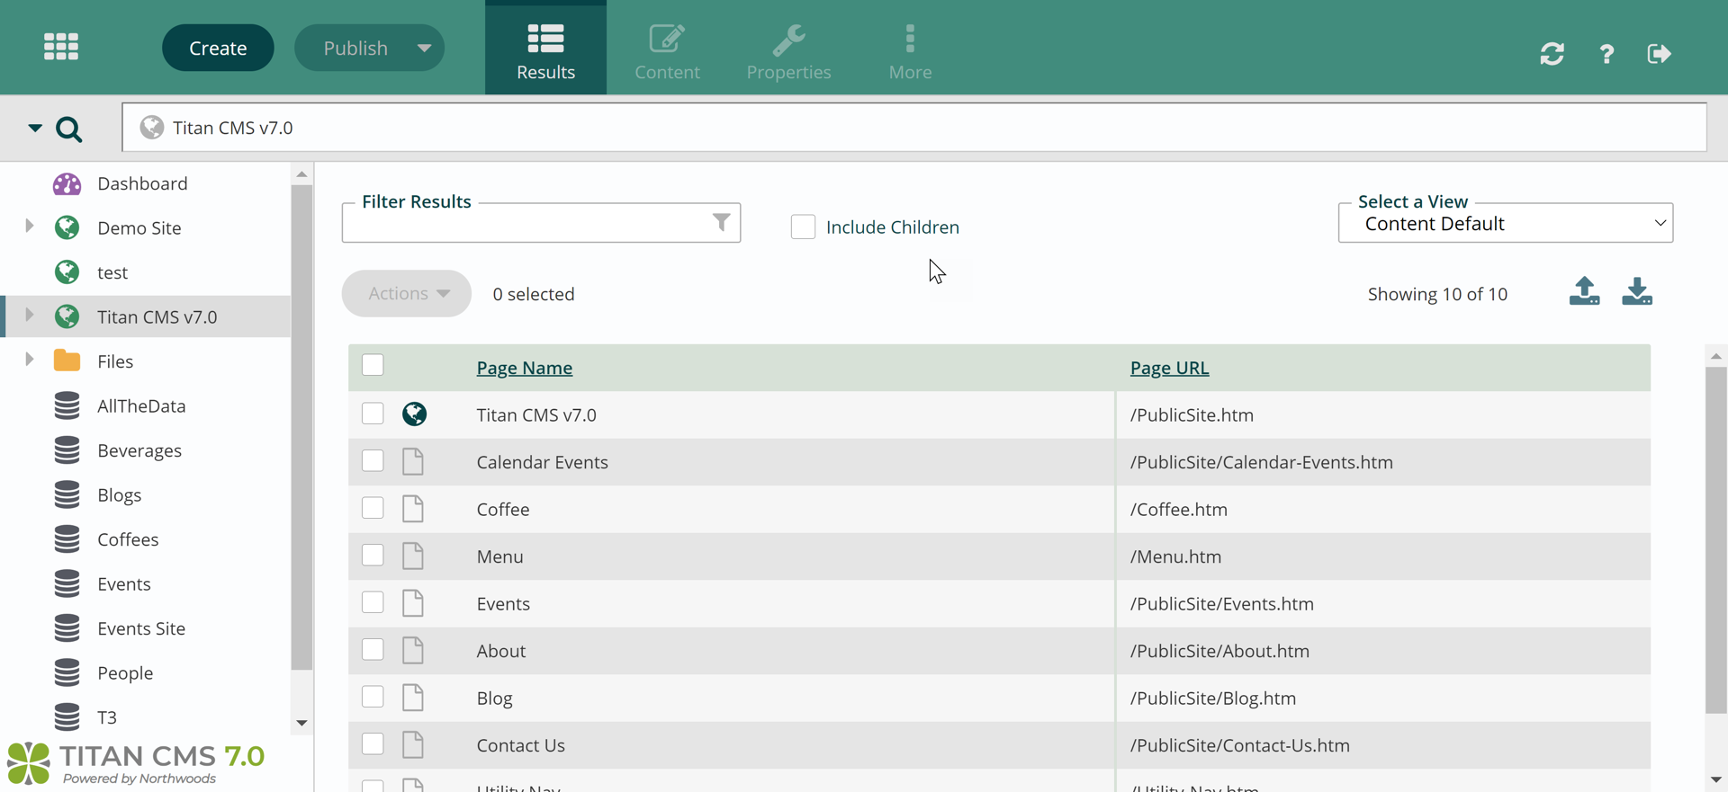Click the Contact Us page name
The width and height of the screenshot is (1728, 792).
[x=521, y=745]
